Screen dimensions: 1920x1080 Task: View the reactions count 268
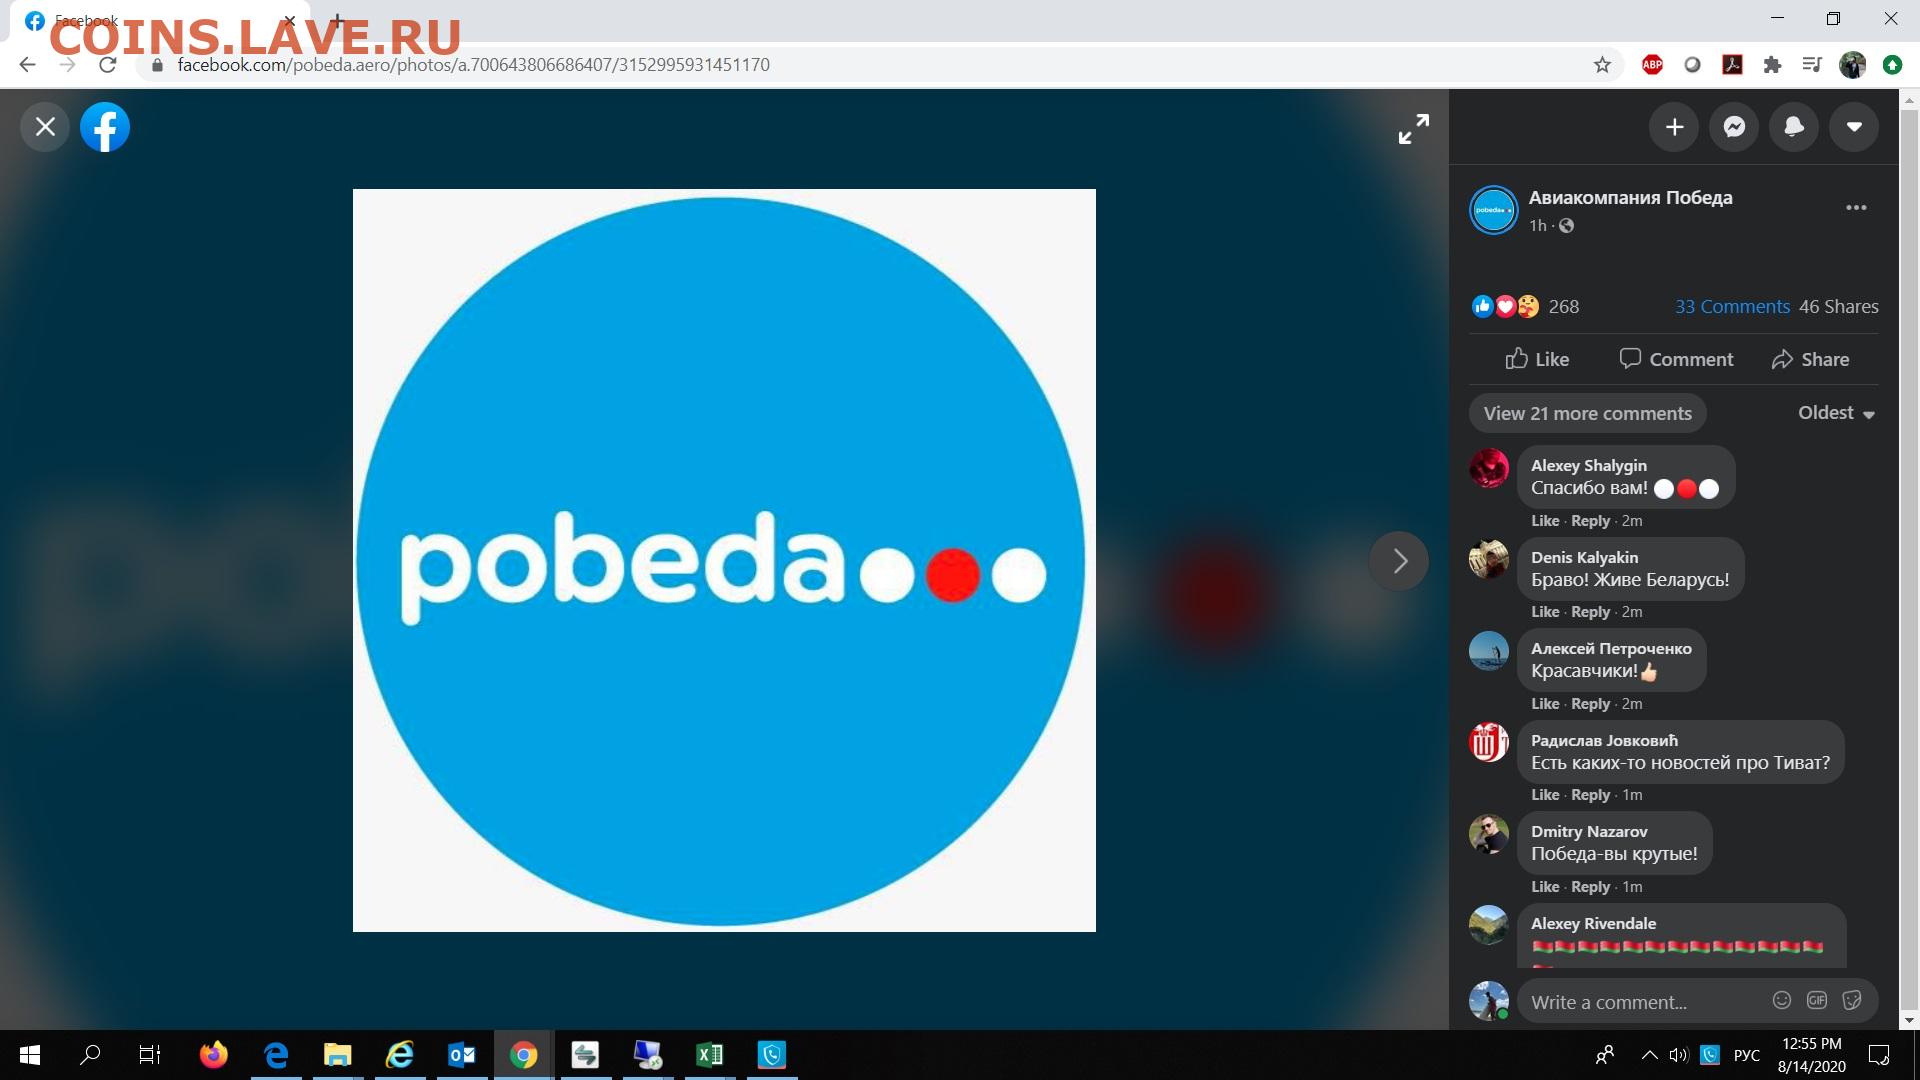point(1563,307)
